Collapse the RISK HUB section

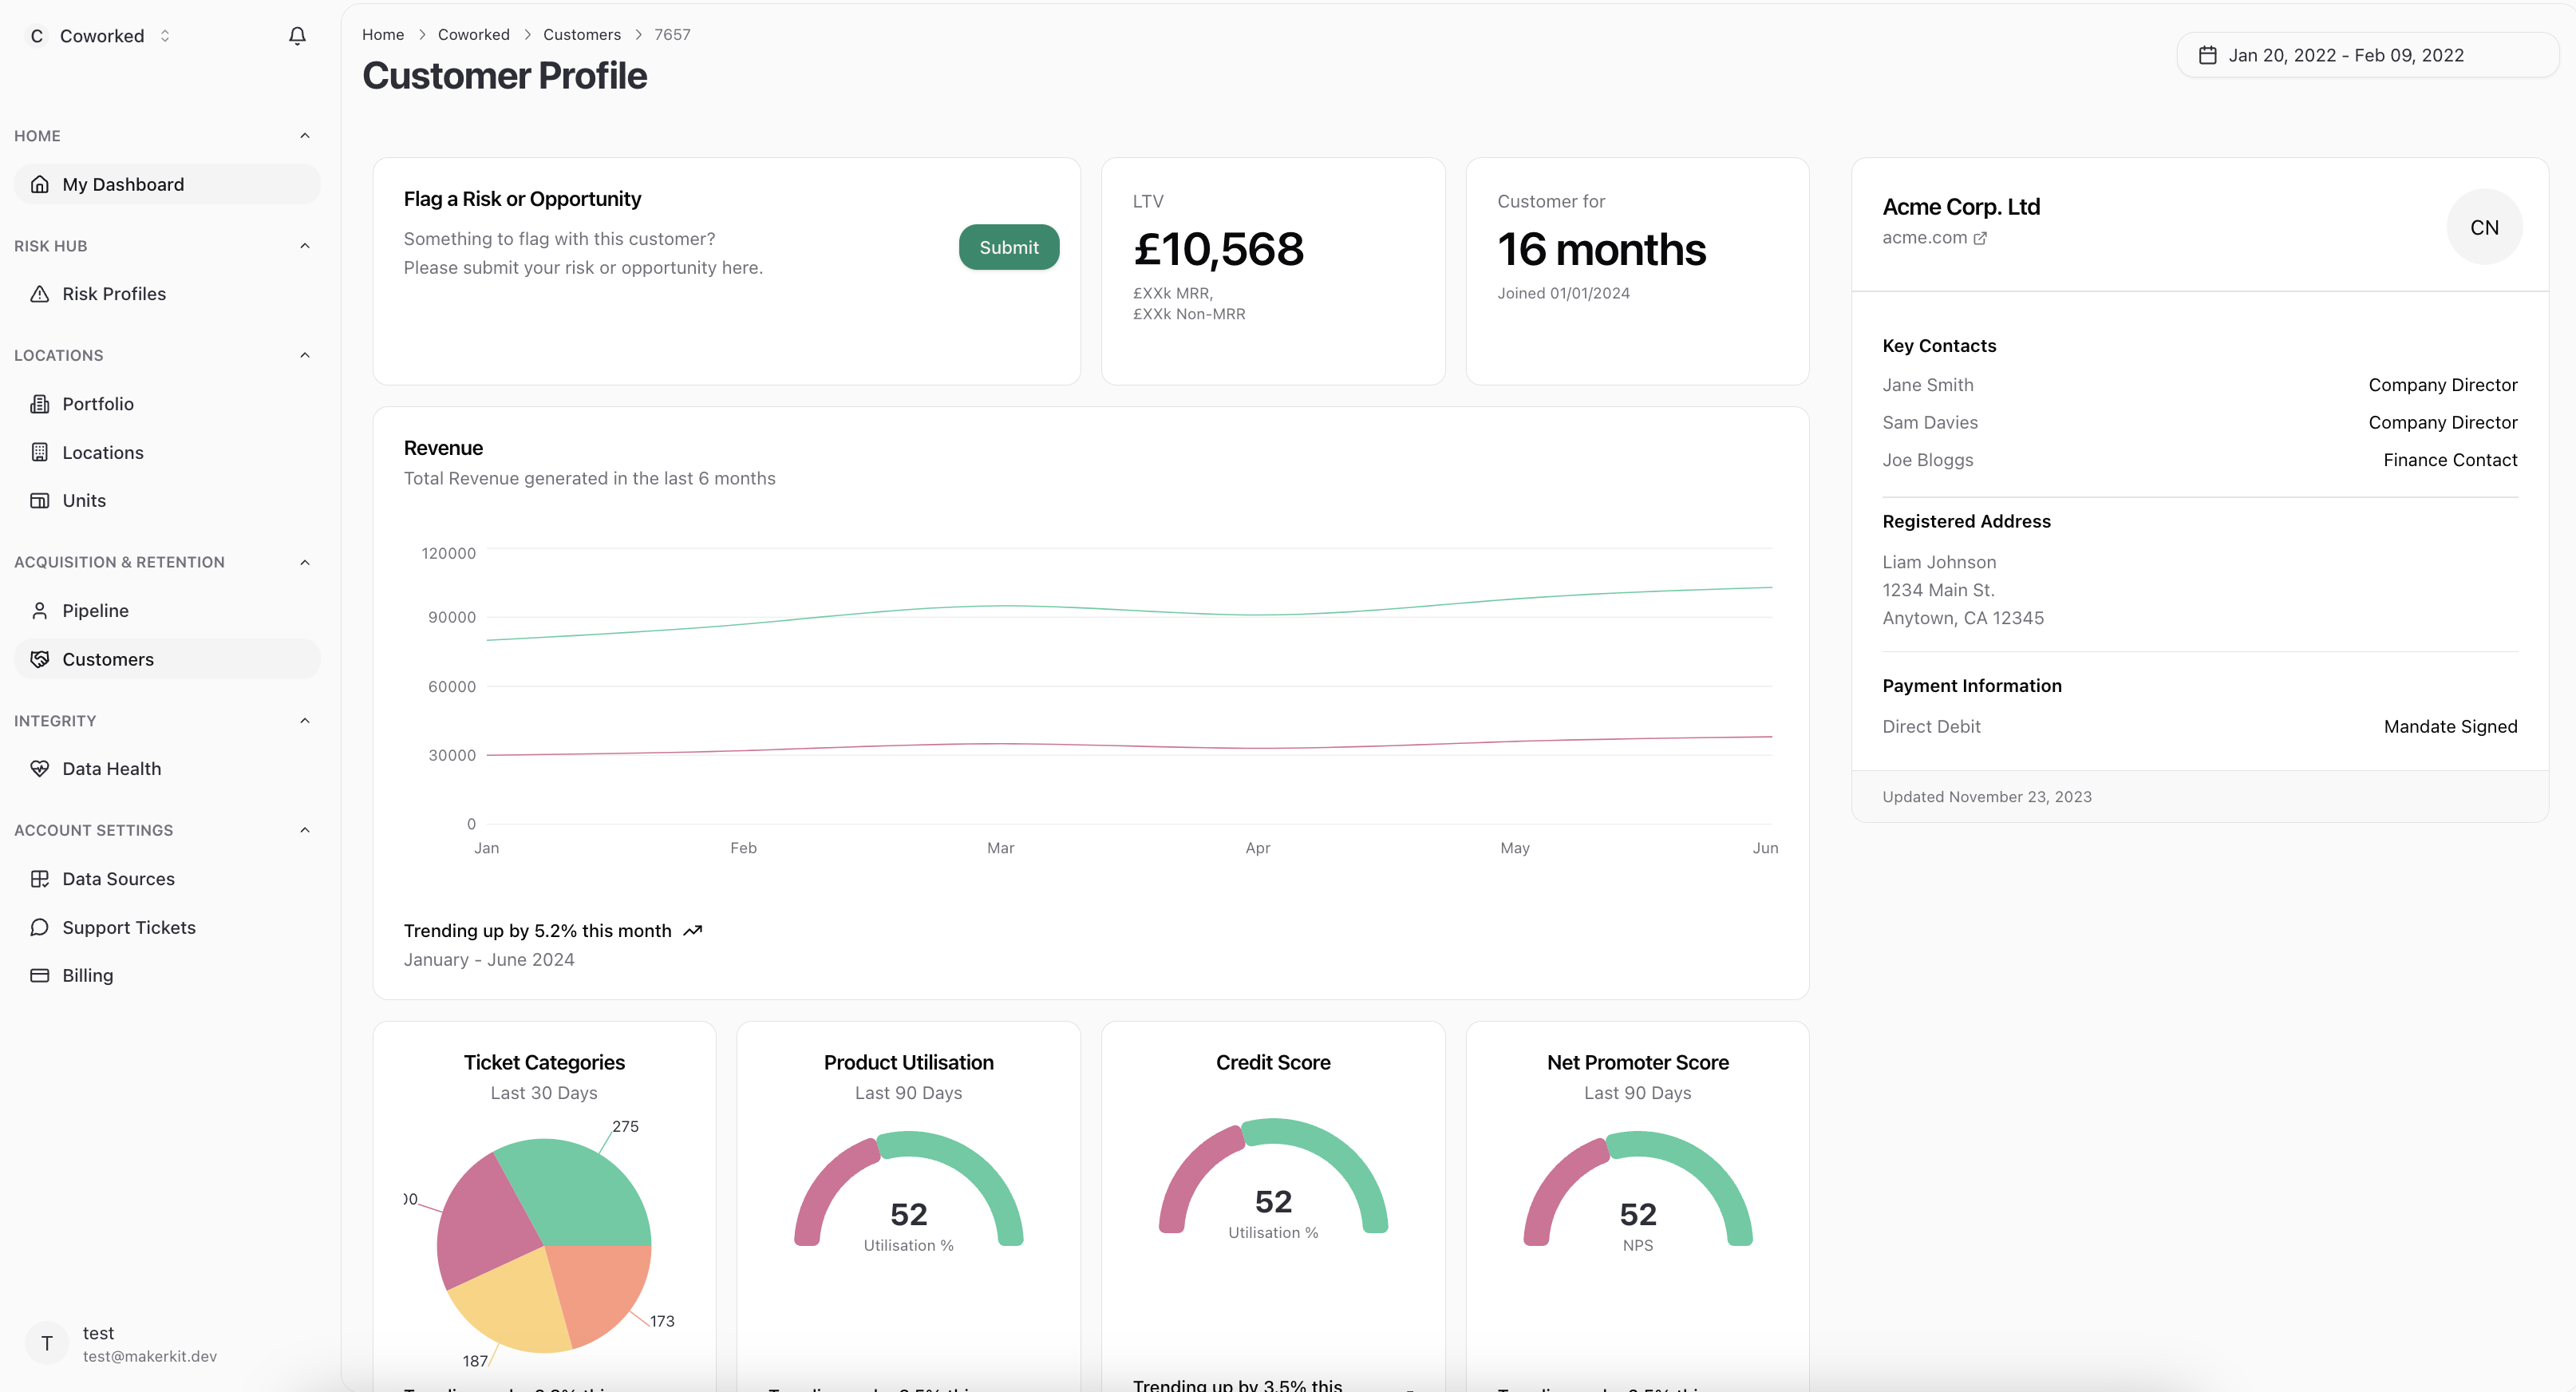304,246
